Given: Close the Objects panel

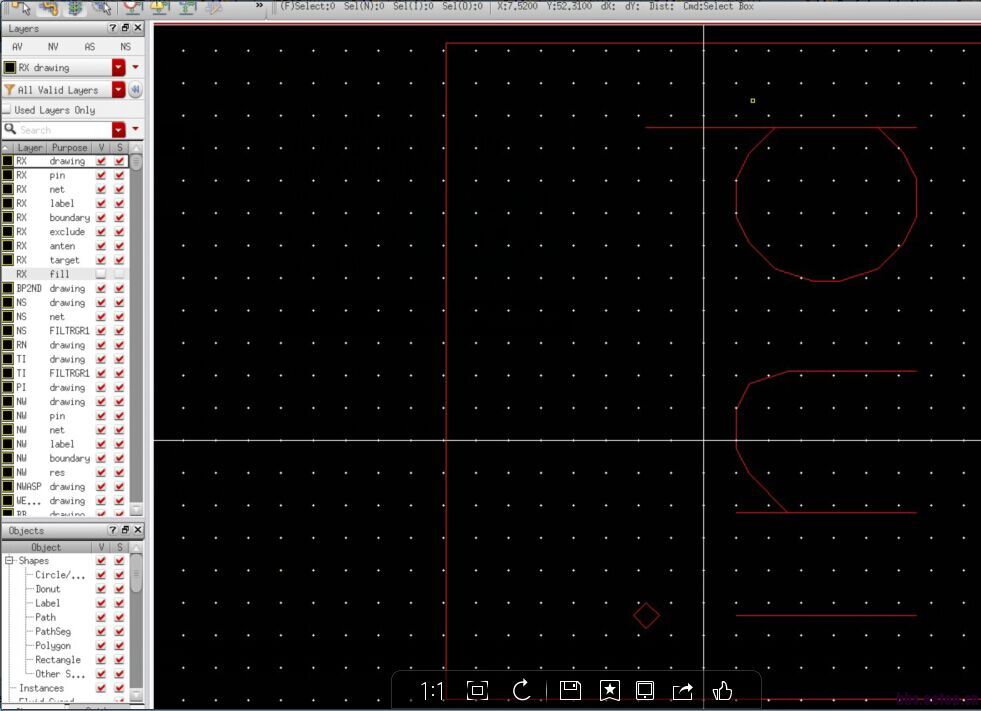Looking at the screenshot, I should (x=138, y=530).
